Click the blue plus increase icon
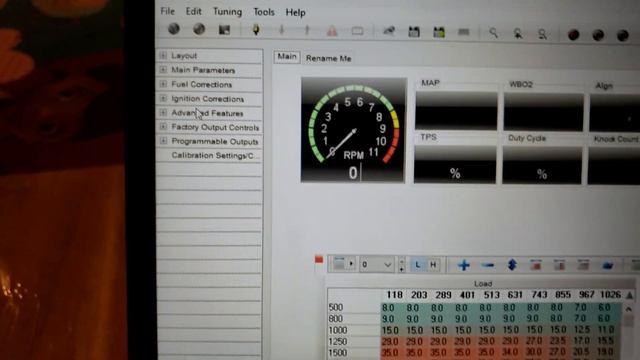The width and height of the screenshot is (640, 360). point(464,265)
